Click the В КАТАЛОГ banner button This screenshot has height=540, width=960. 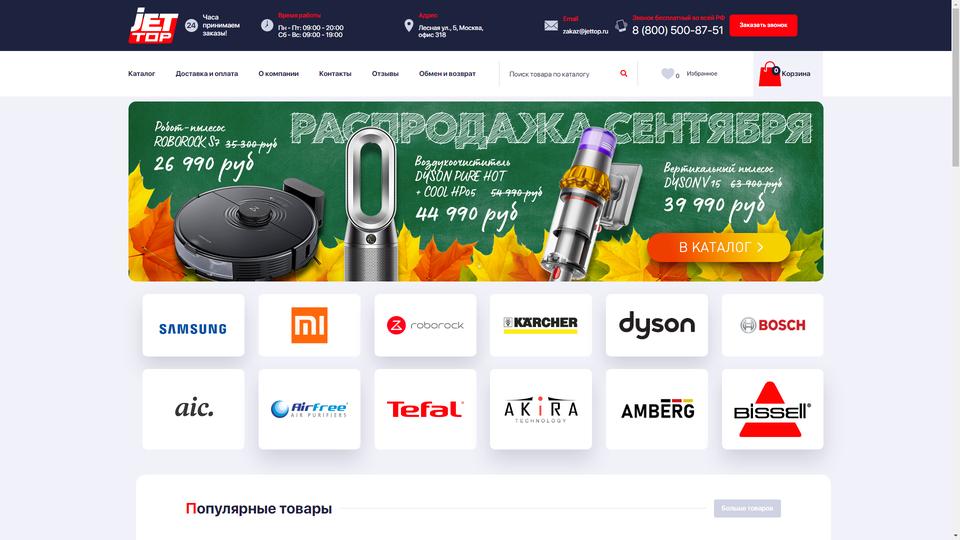719,247
